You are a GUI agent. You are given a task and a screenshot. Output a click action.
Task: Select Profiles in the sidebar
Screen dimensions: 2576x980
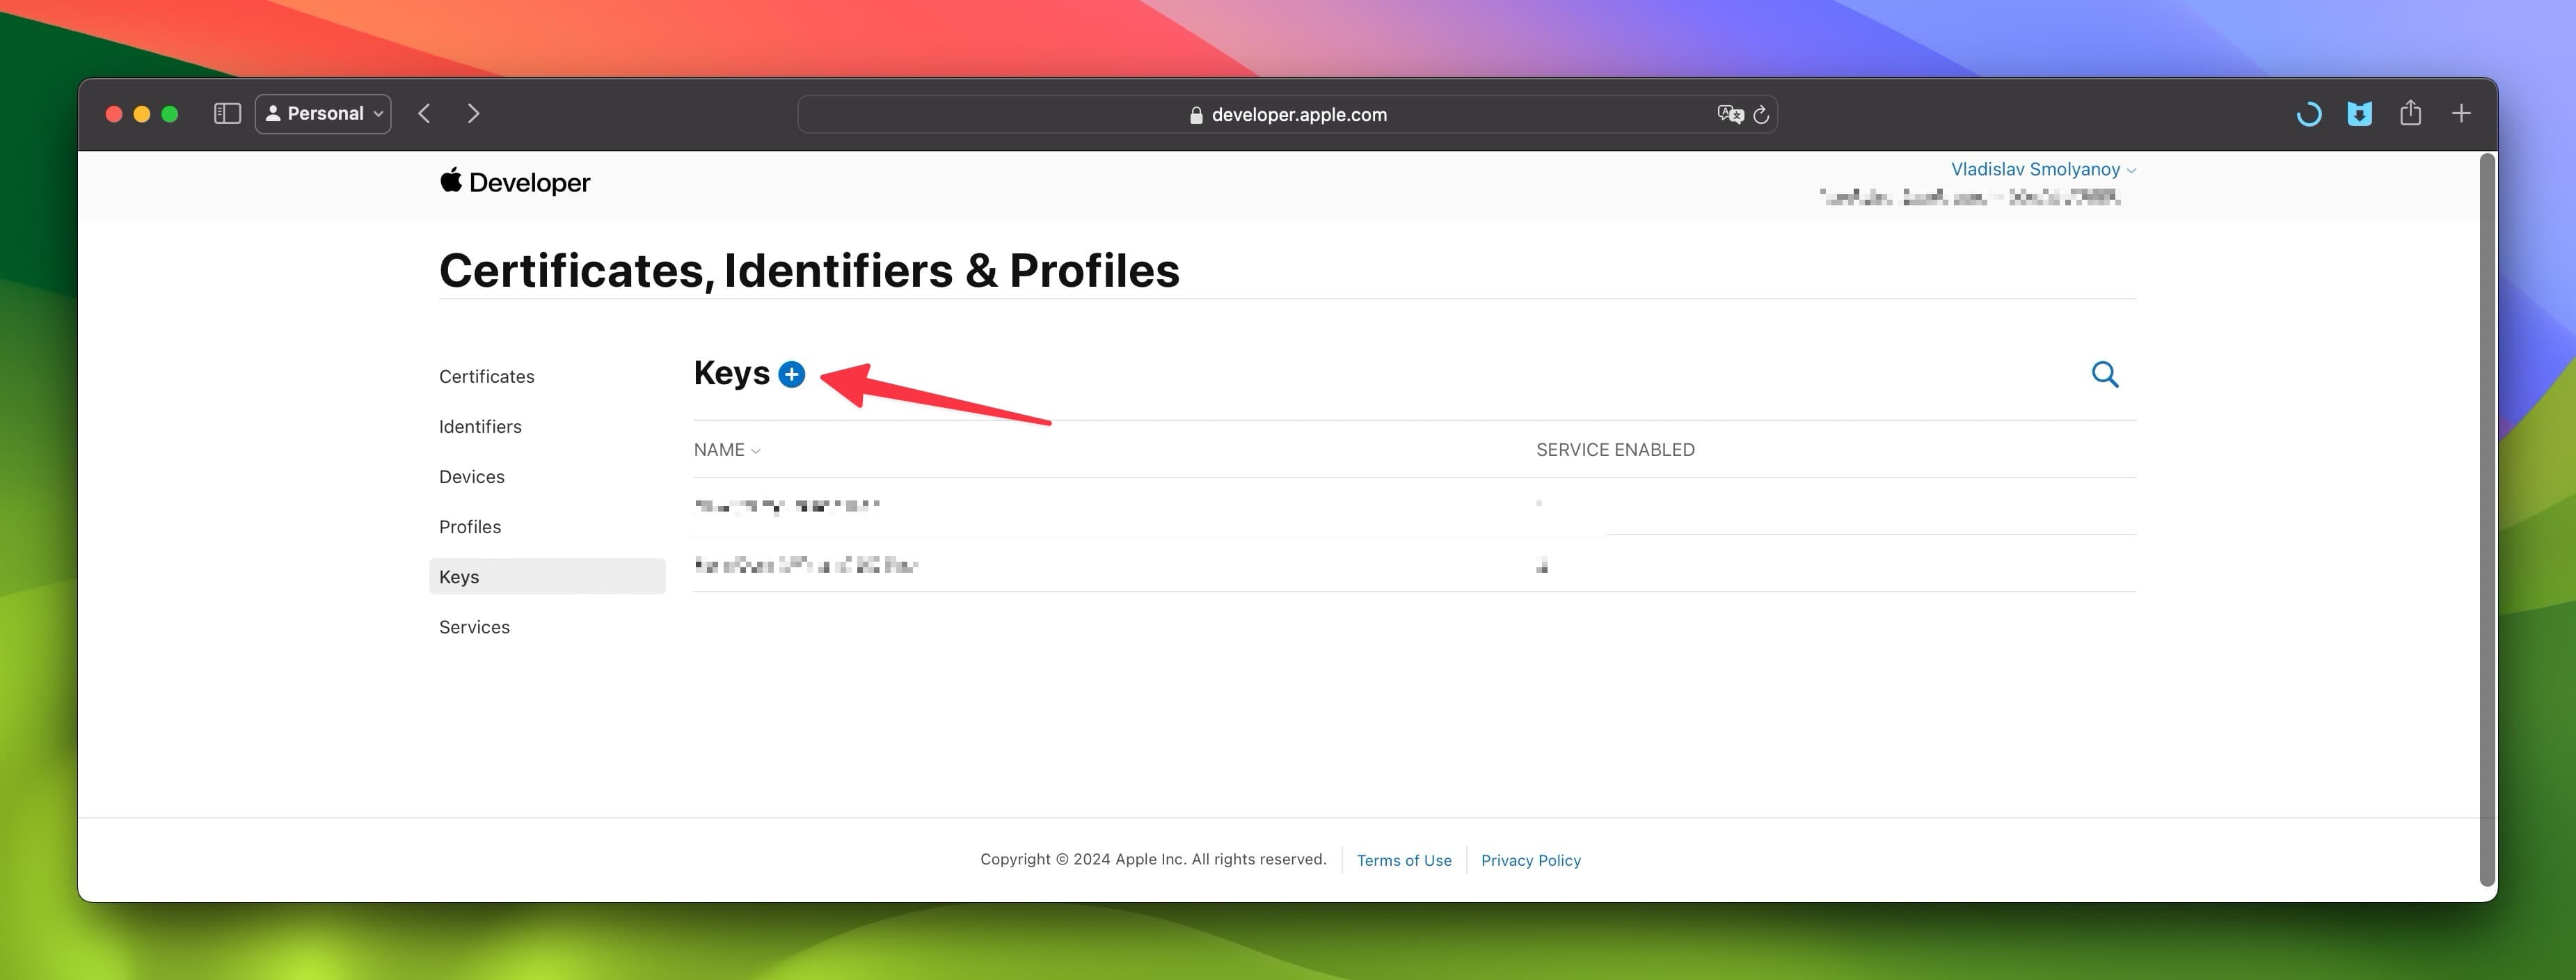pyautogui.click(x=470, y=526)
